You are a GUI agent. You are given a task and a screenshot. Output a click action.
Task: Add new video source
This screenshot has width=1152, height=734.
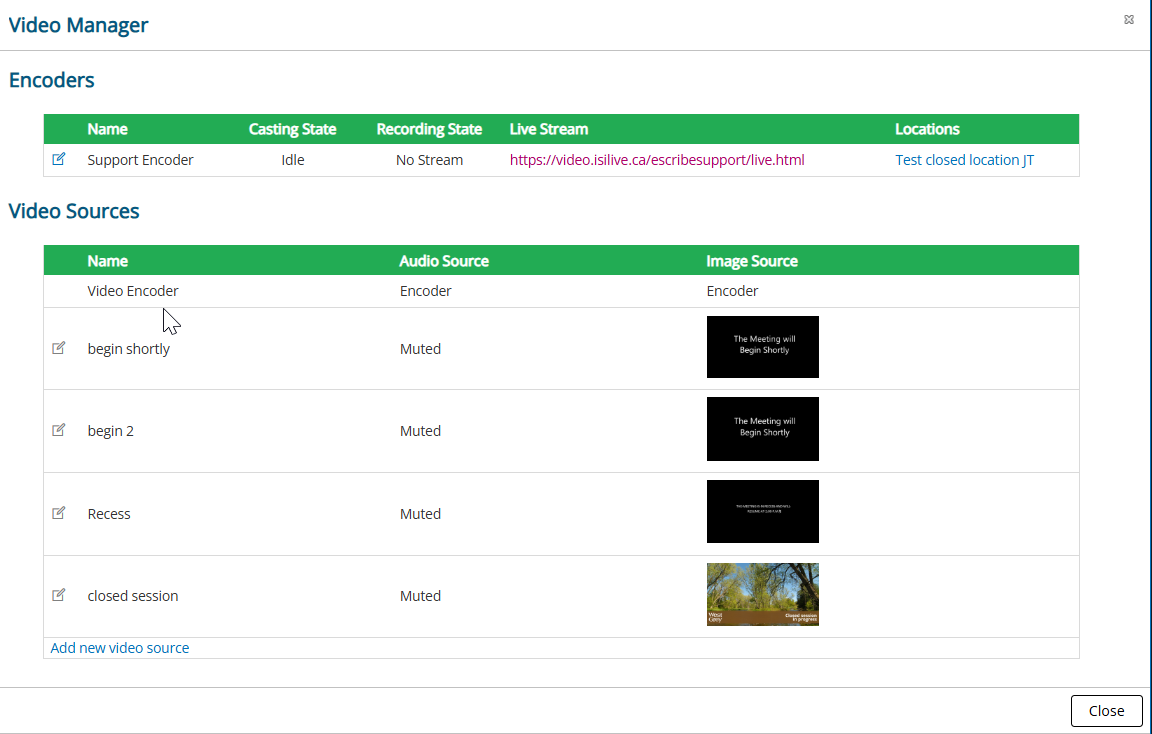coord(119,647)
